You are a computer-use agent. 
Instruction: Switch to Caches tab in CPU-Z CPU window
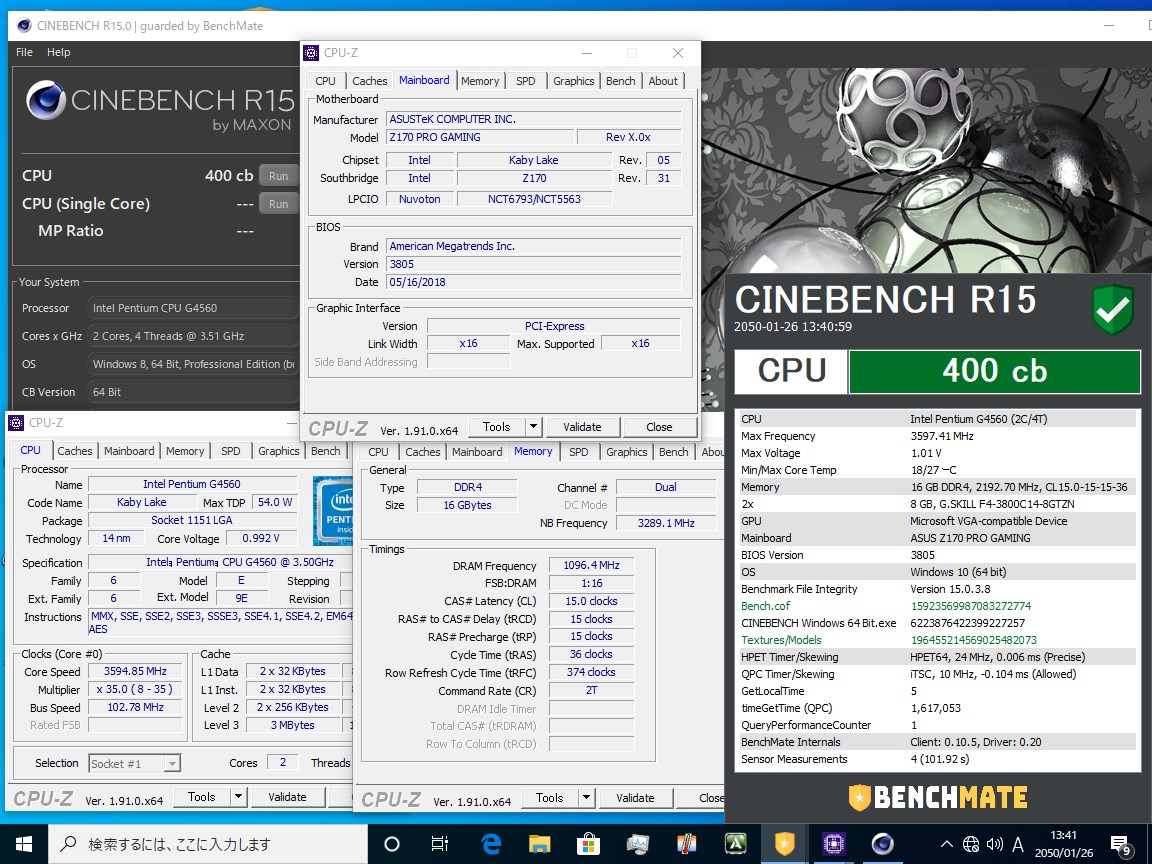coord(75,451)
